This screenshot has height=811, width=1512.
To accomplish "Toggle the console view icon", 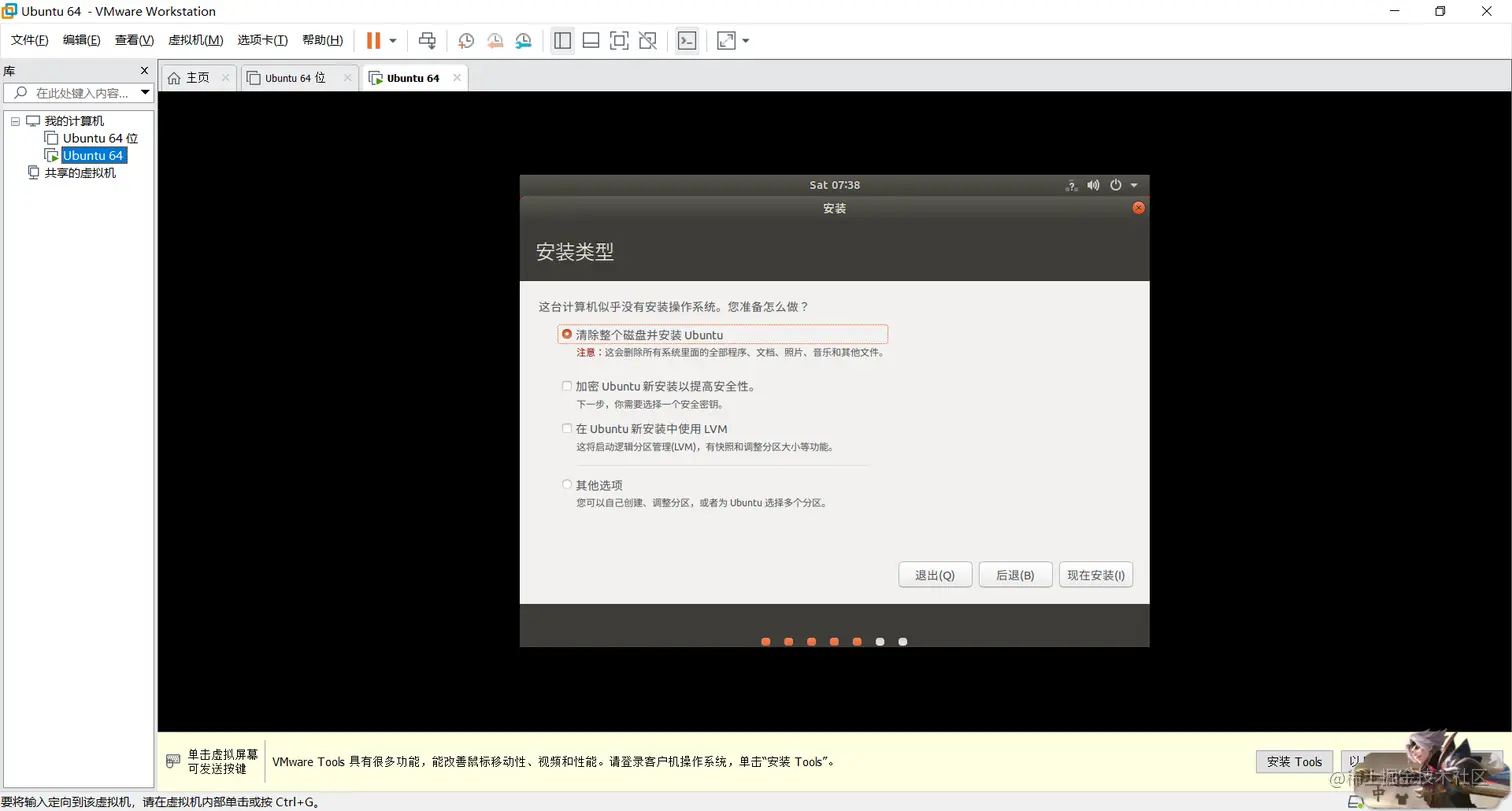I will click(687, 41).
